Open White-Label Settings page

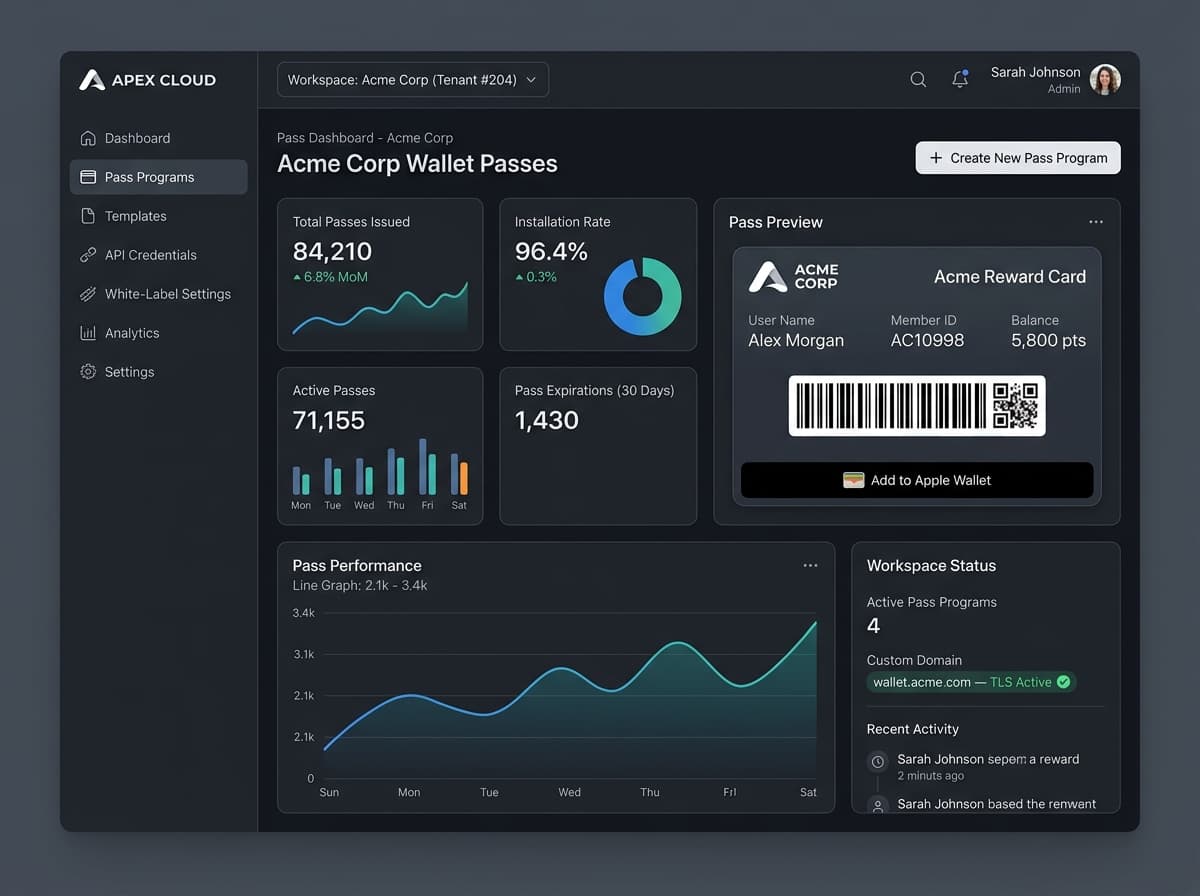tap(158, 294)
